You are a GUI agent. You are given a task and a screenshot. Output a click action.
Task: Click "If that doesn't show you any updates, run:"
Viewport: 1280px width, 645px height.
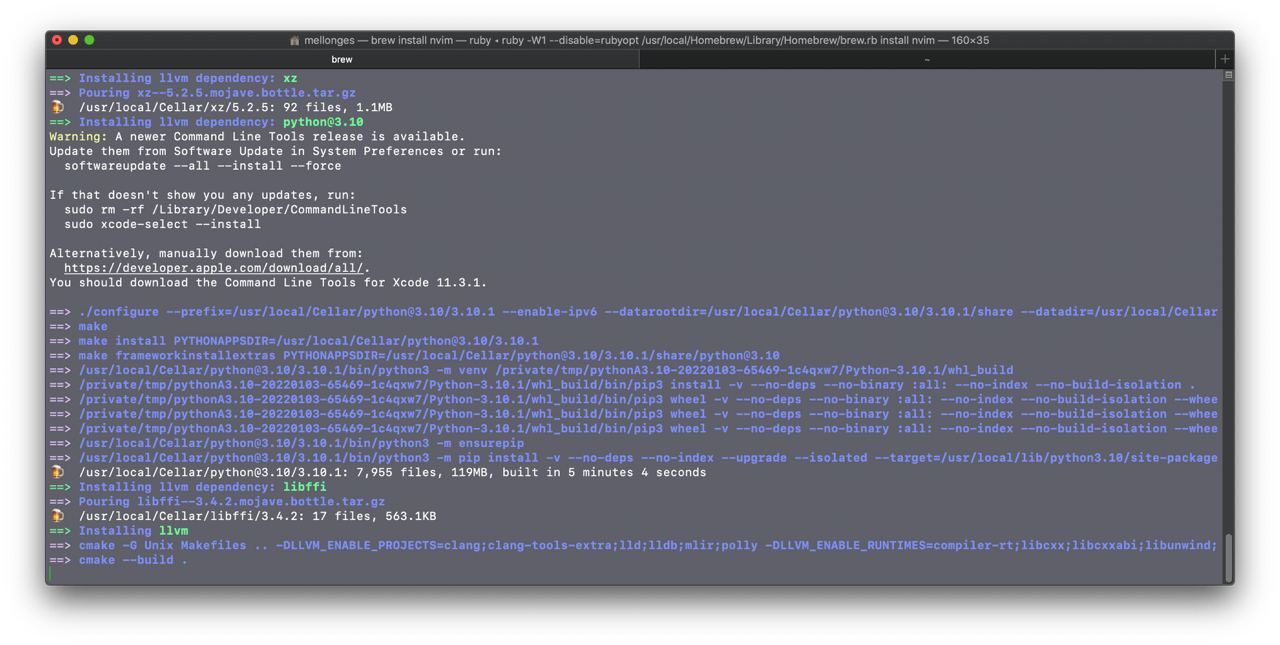point(202,195)
